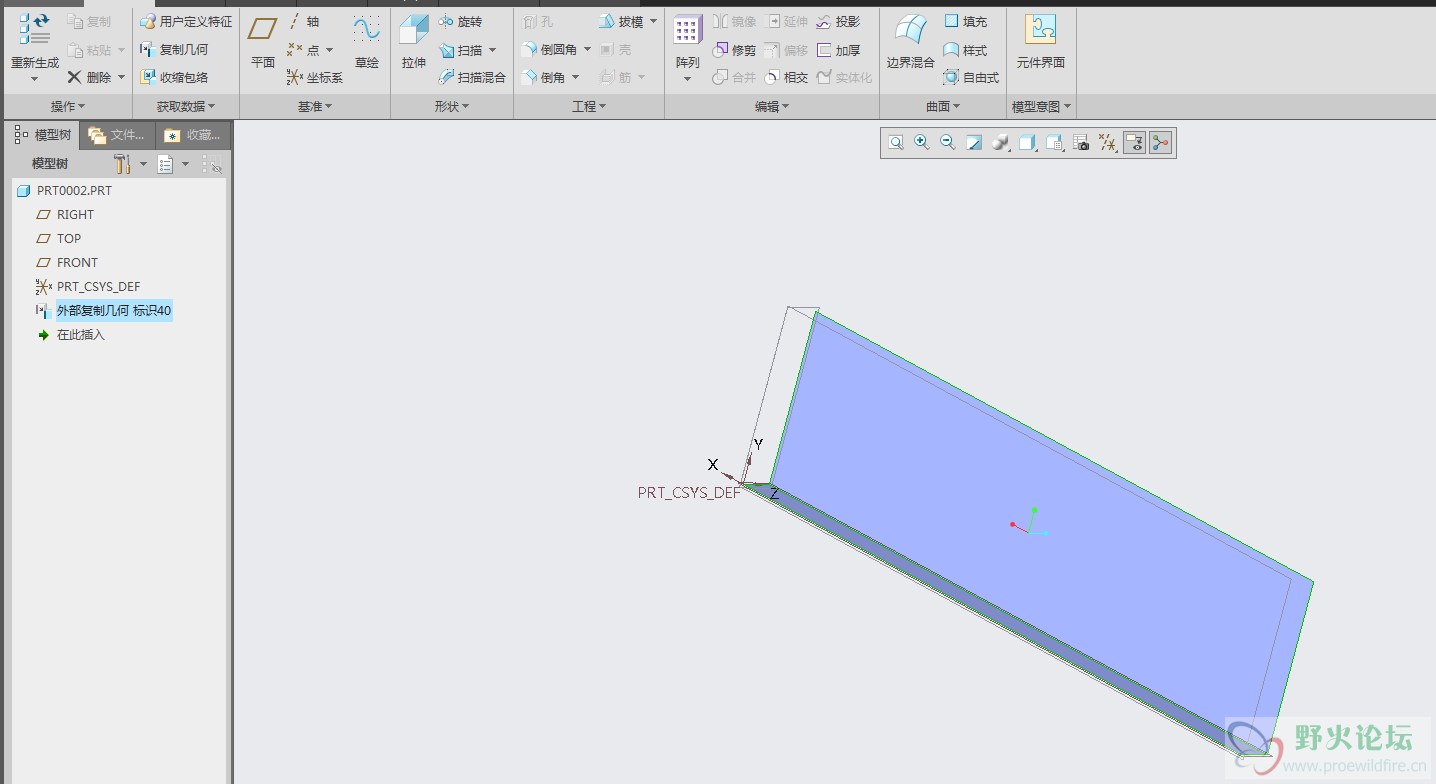Expand the 编辑 group dropdown
This screenshot has height=784, width=1436.
pyautogui.click(x=772, y=106)
